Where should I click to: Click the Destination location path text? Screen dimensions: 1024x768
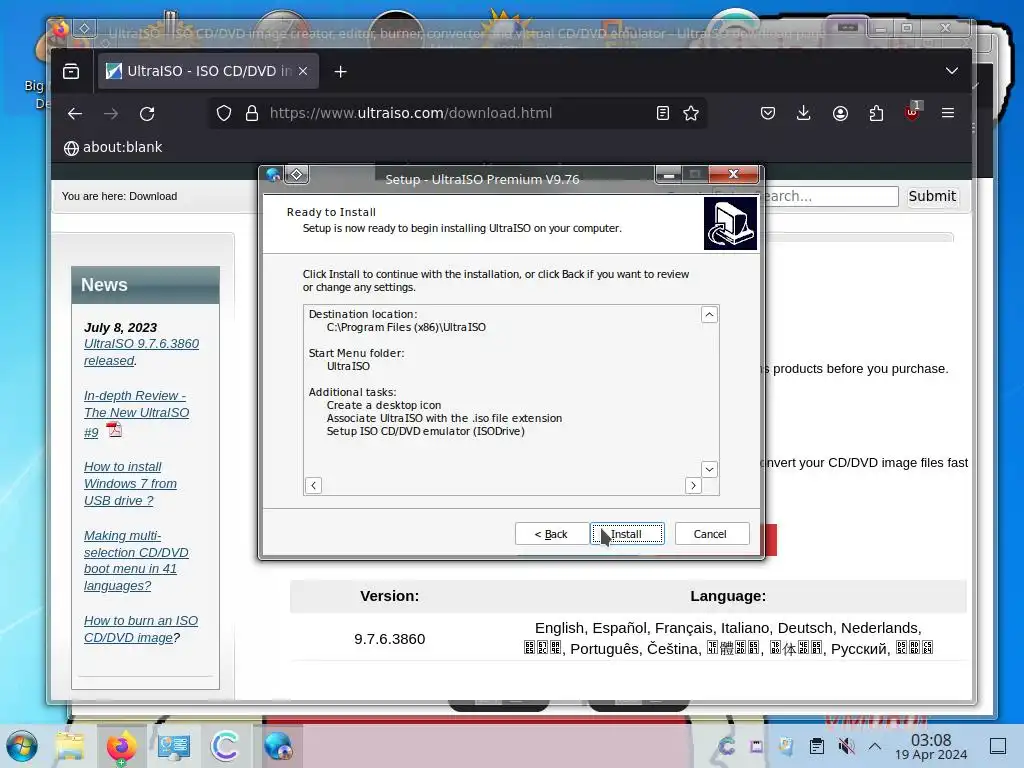pyautogui.click(x=406, y=327)
